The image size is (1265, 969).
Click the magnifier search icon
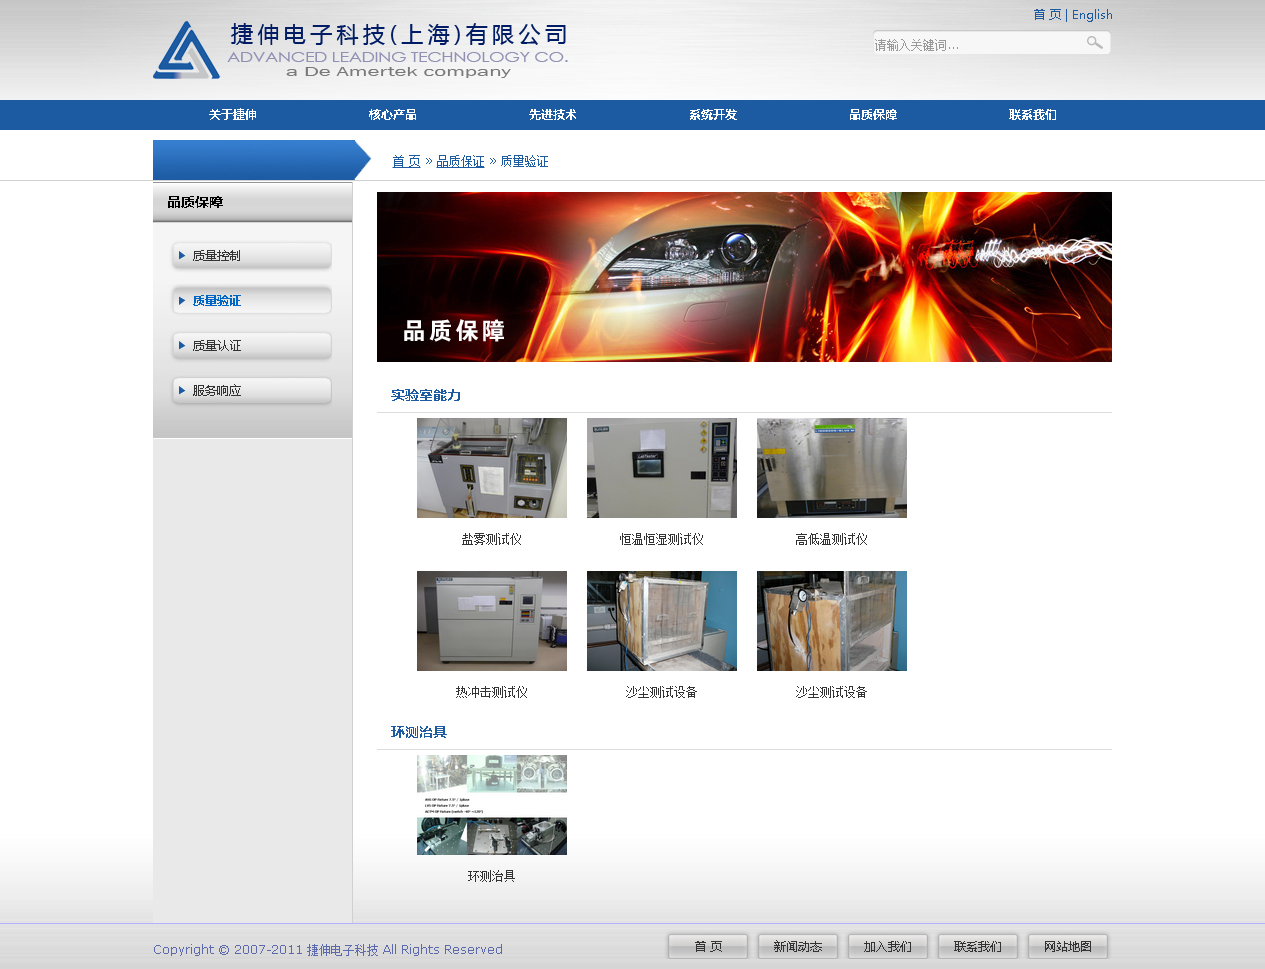click(x=1094, y=43)
